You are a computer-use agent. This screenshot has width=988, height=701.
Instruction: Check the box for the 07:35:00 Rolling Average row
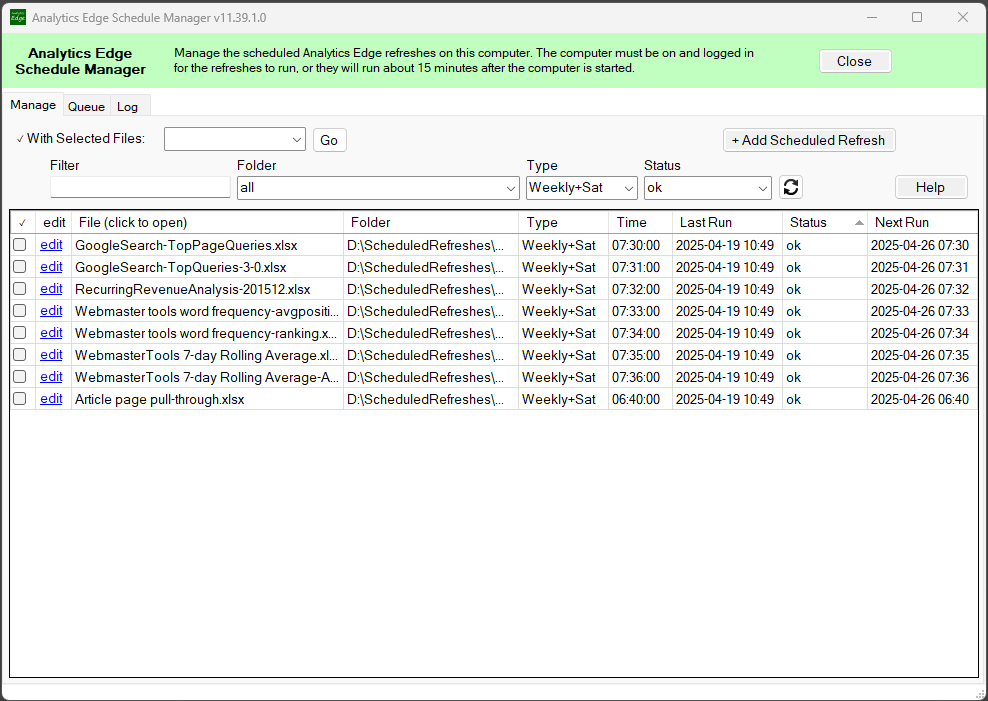(x=20, y=355)
